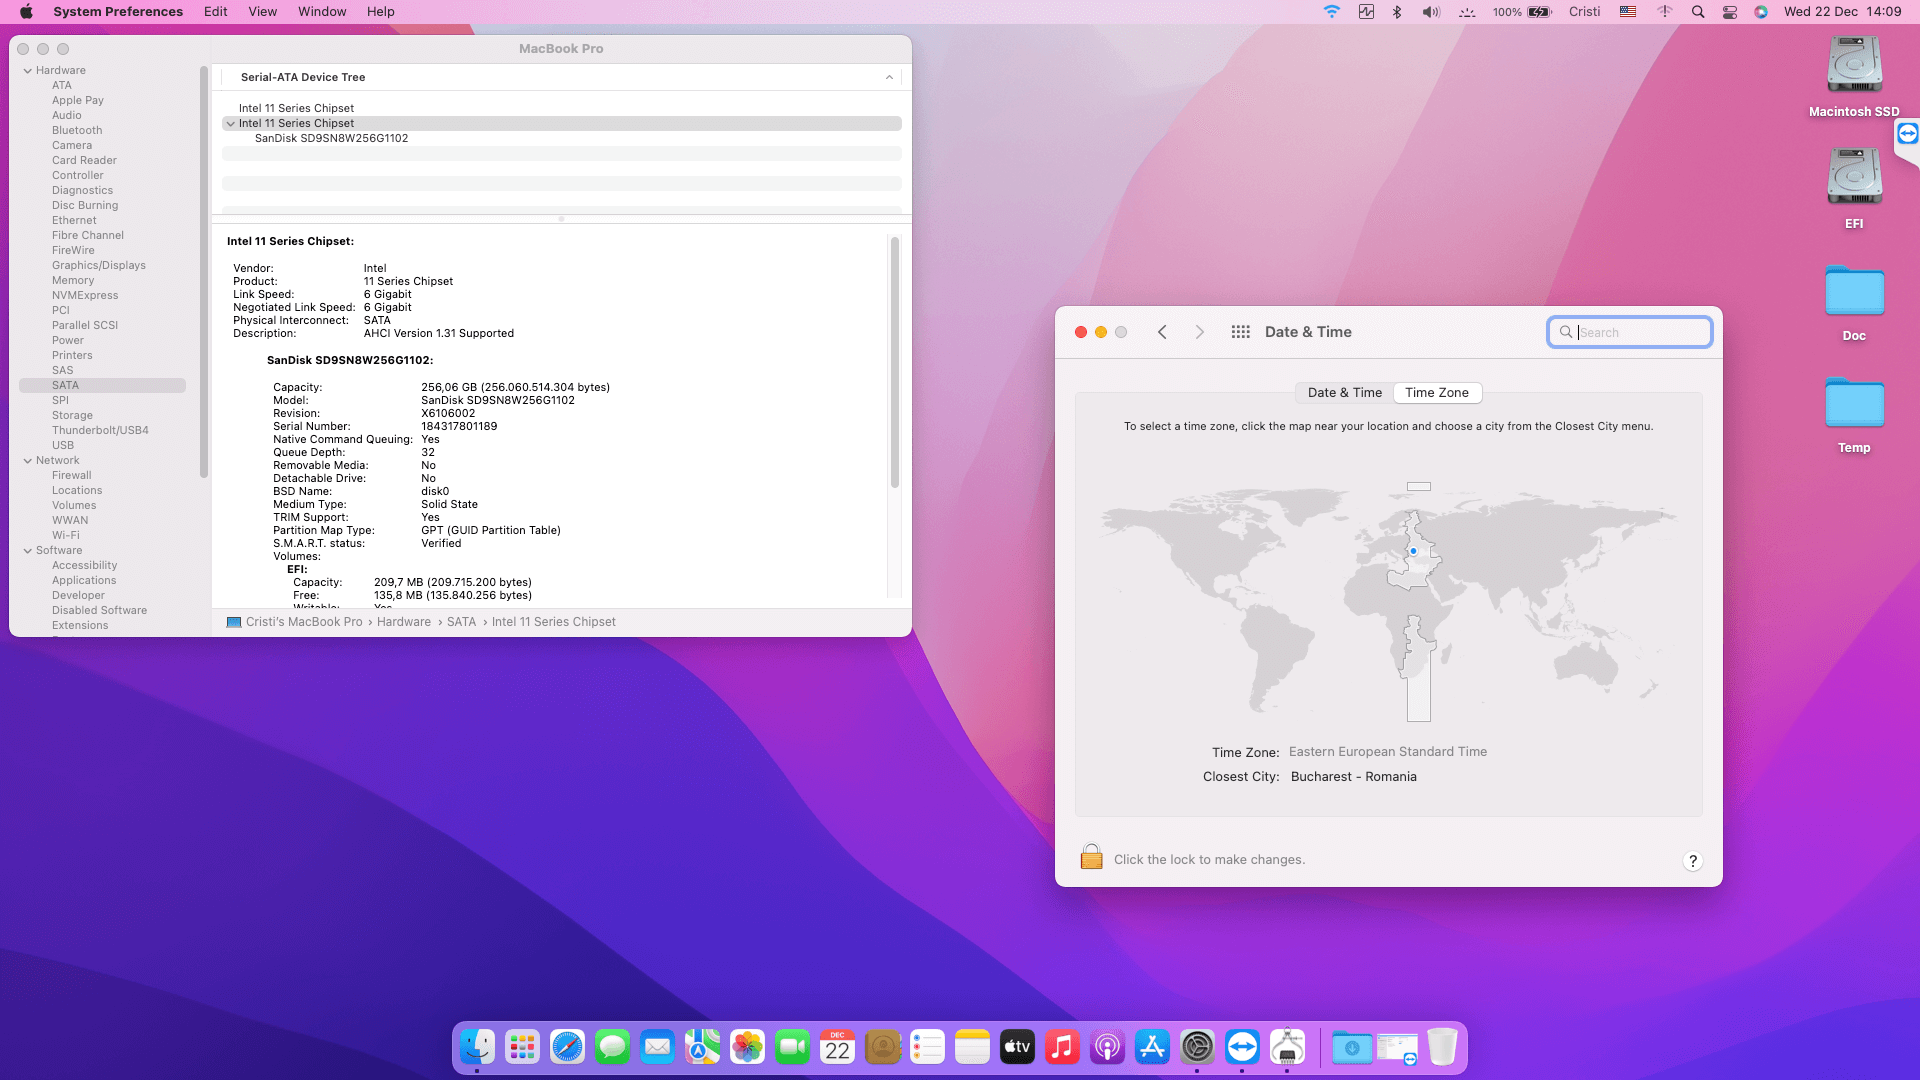Click Romania location on the world map
1920x1080 pixels.
(x=1413, y=551)
